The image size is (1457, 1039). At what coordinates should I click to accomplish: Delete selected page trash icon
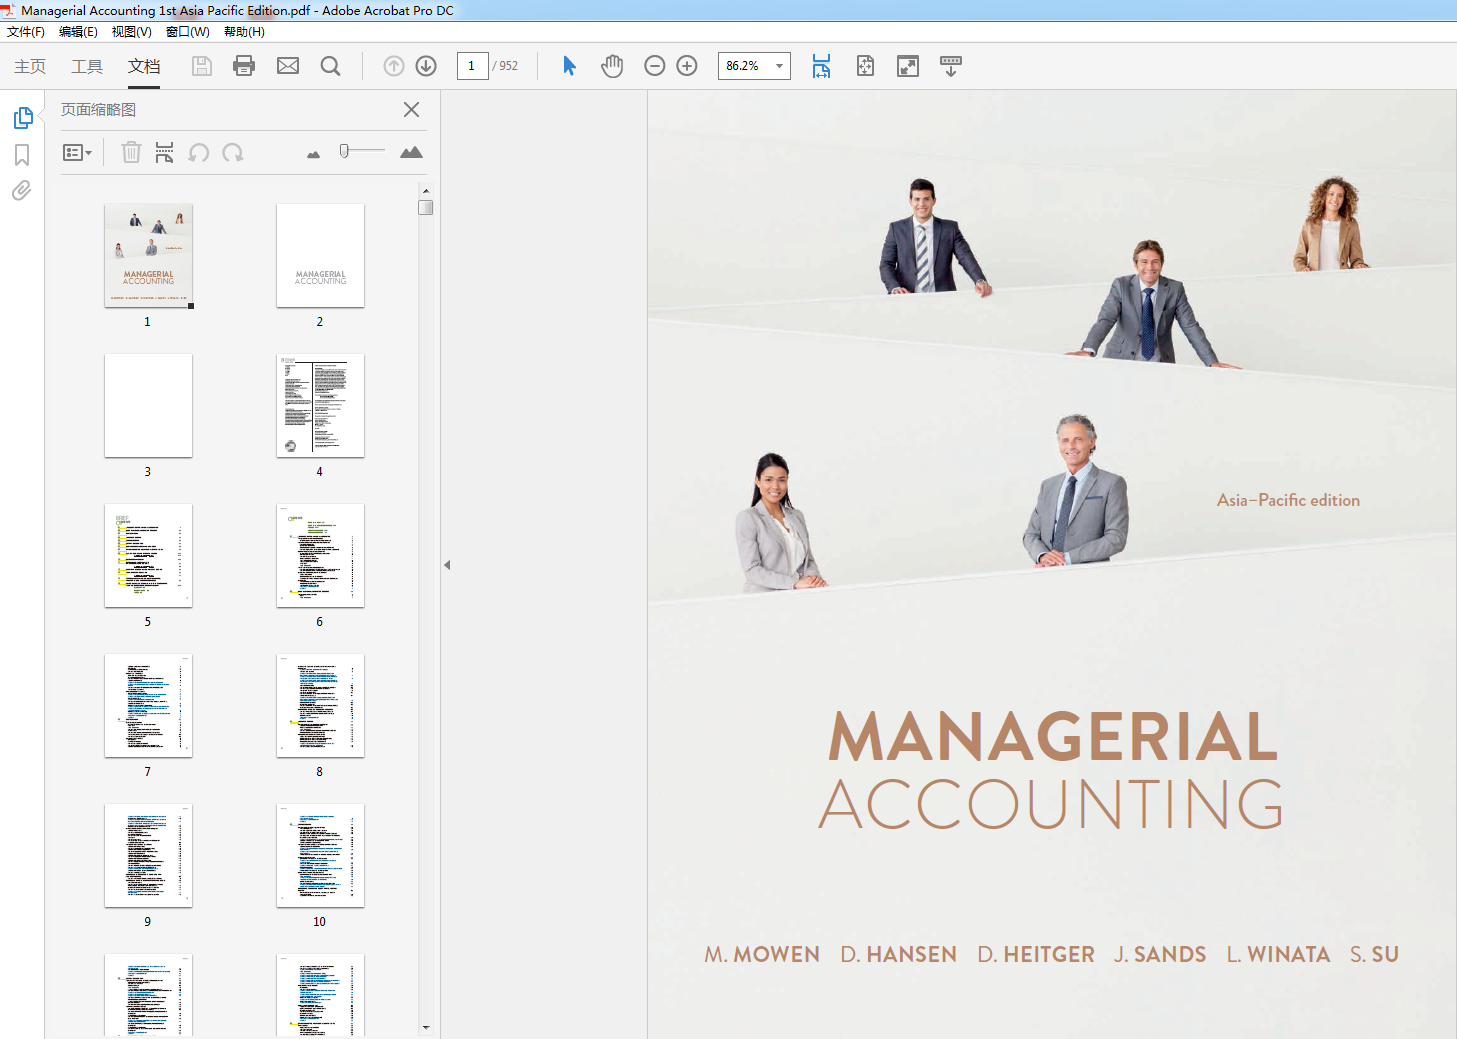tap(131, 152)
